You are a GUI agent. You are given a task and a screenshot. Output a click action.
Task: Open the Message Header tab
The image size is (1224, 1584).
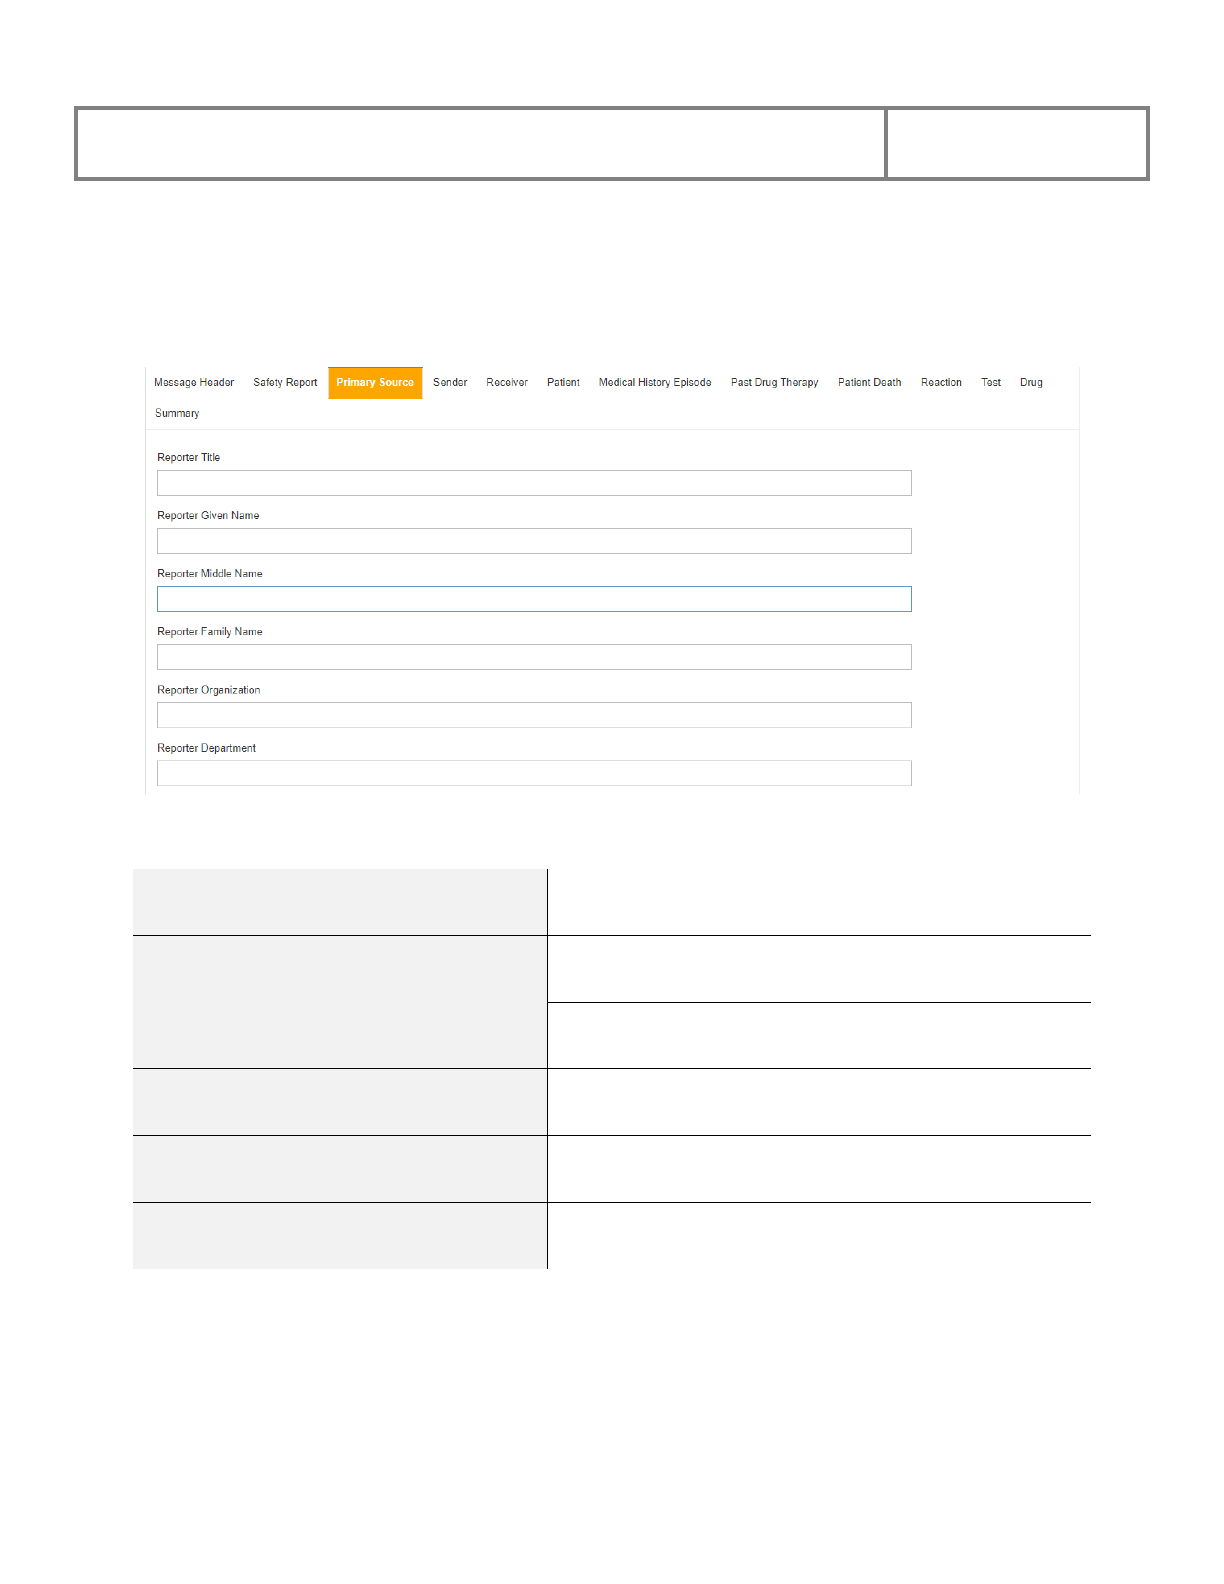(x=194, y=383)
